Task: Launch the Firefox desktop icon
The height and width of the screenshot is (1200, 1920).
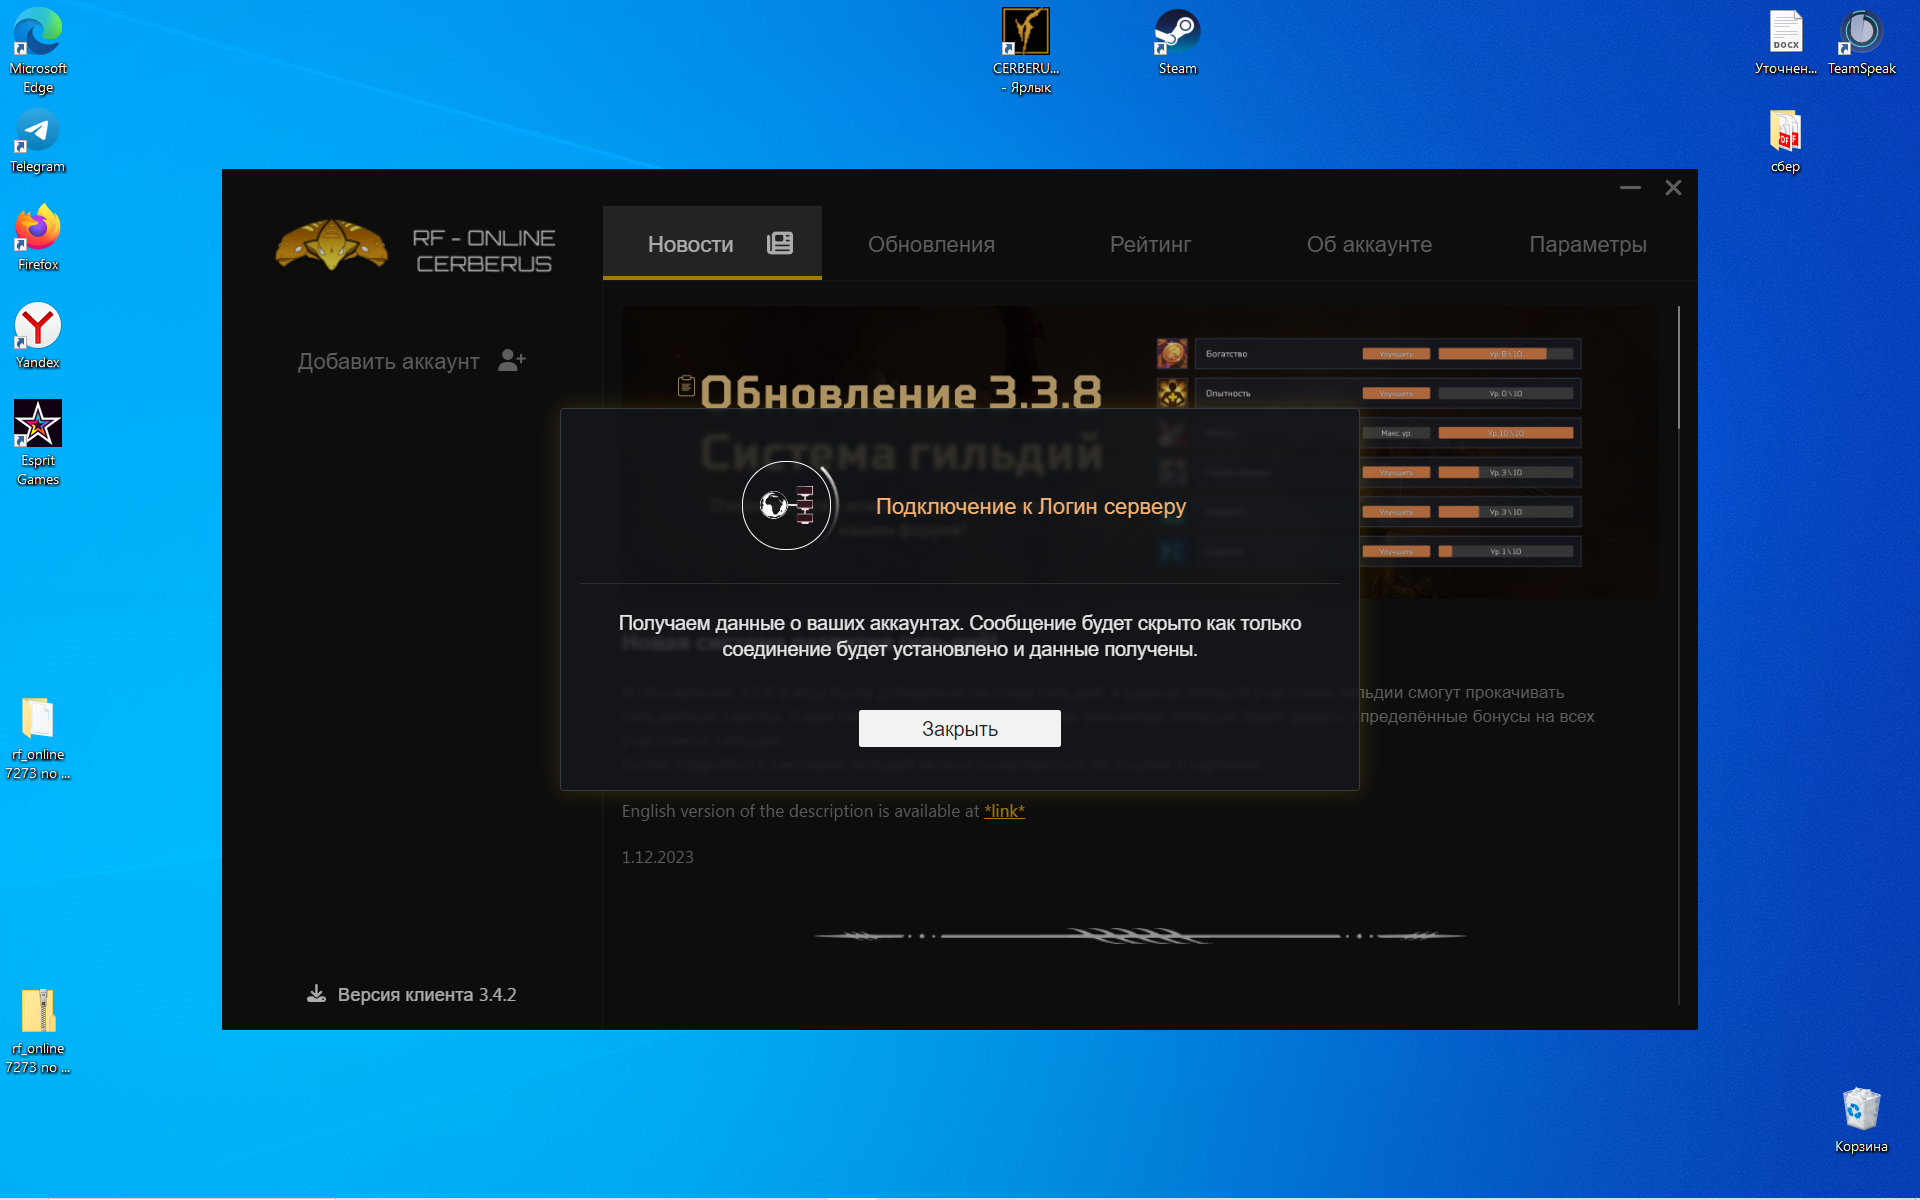Action: (38, 238)
